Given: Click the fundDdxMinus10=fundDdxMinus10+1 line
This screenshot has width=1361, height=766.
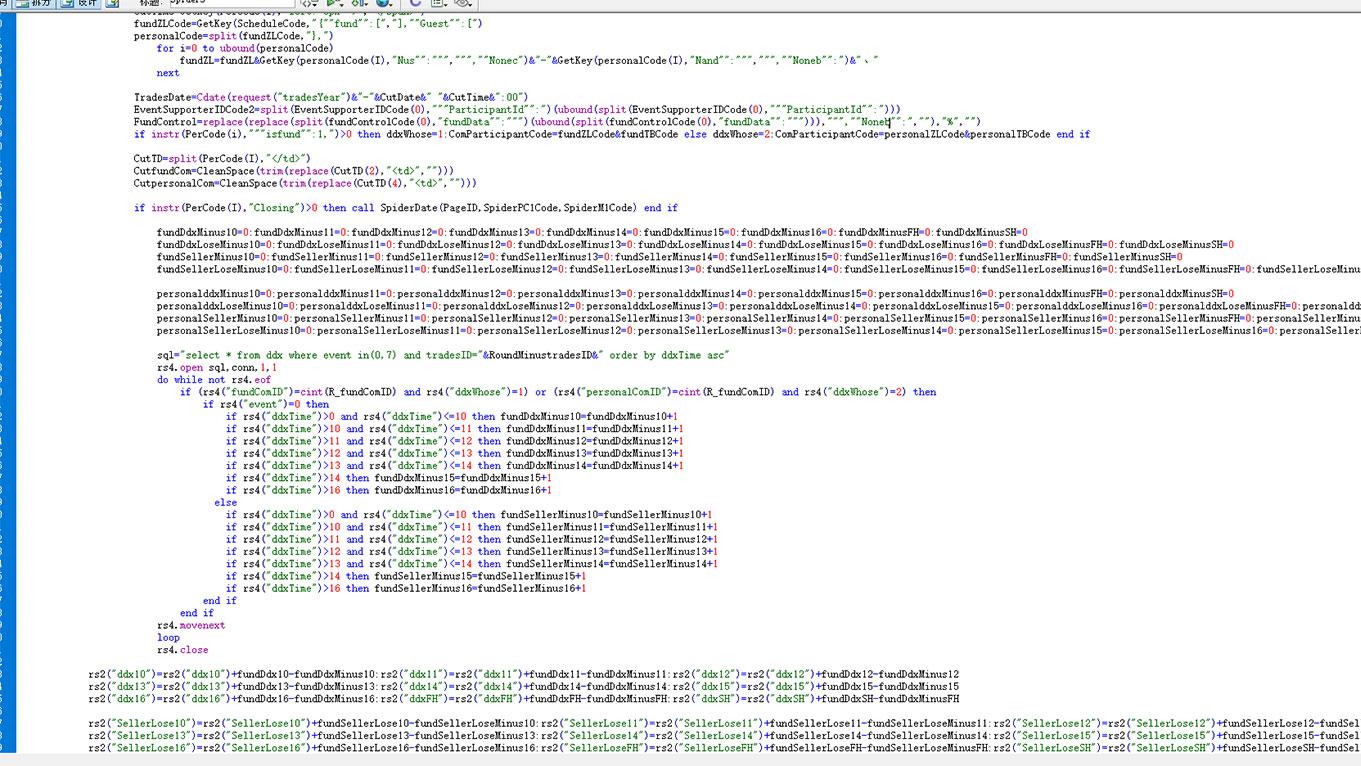Looking at the screenshot, I should (453, 417).
